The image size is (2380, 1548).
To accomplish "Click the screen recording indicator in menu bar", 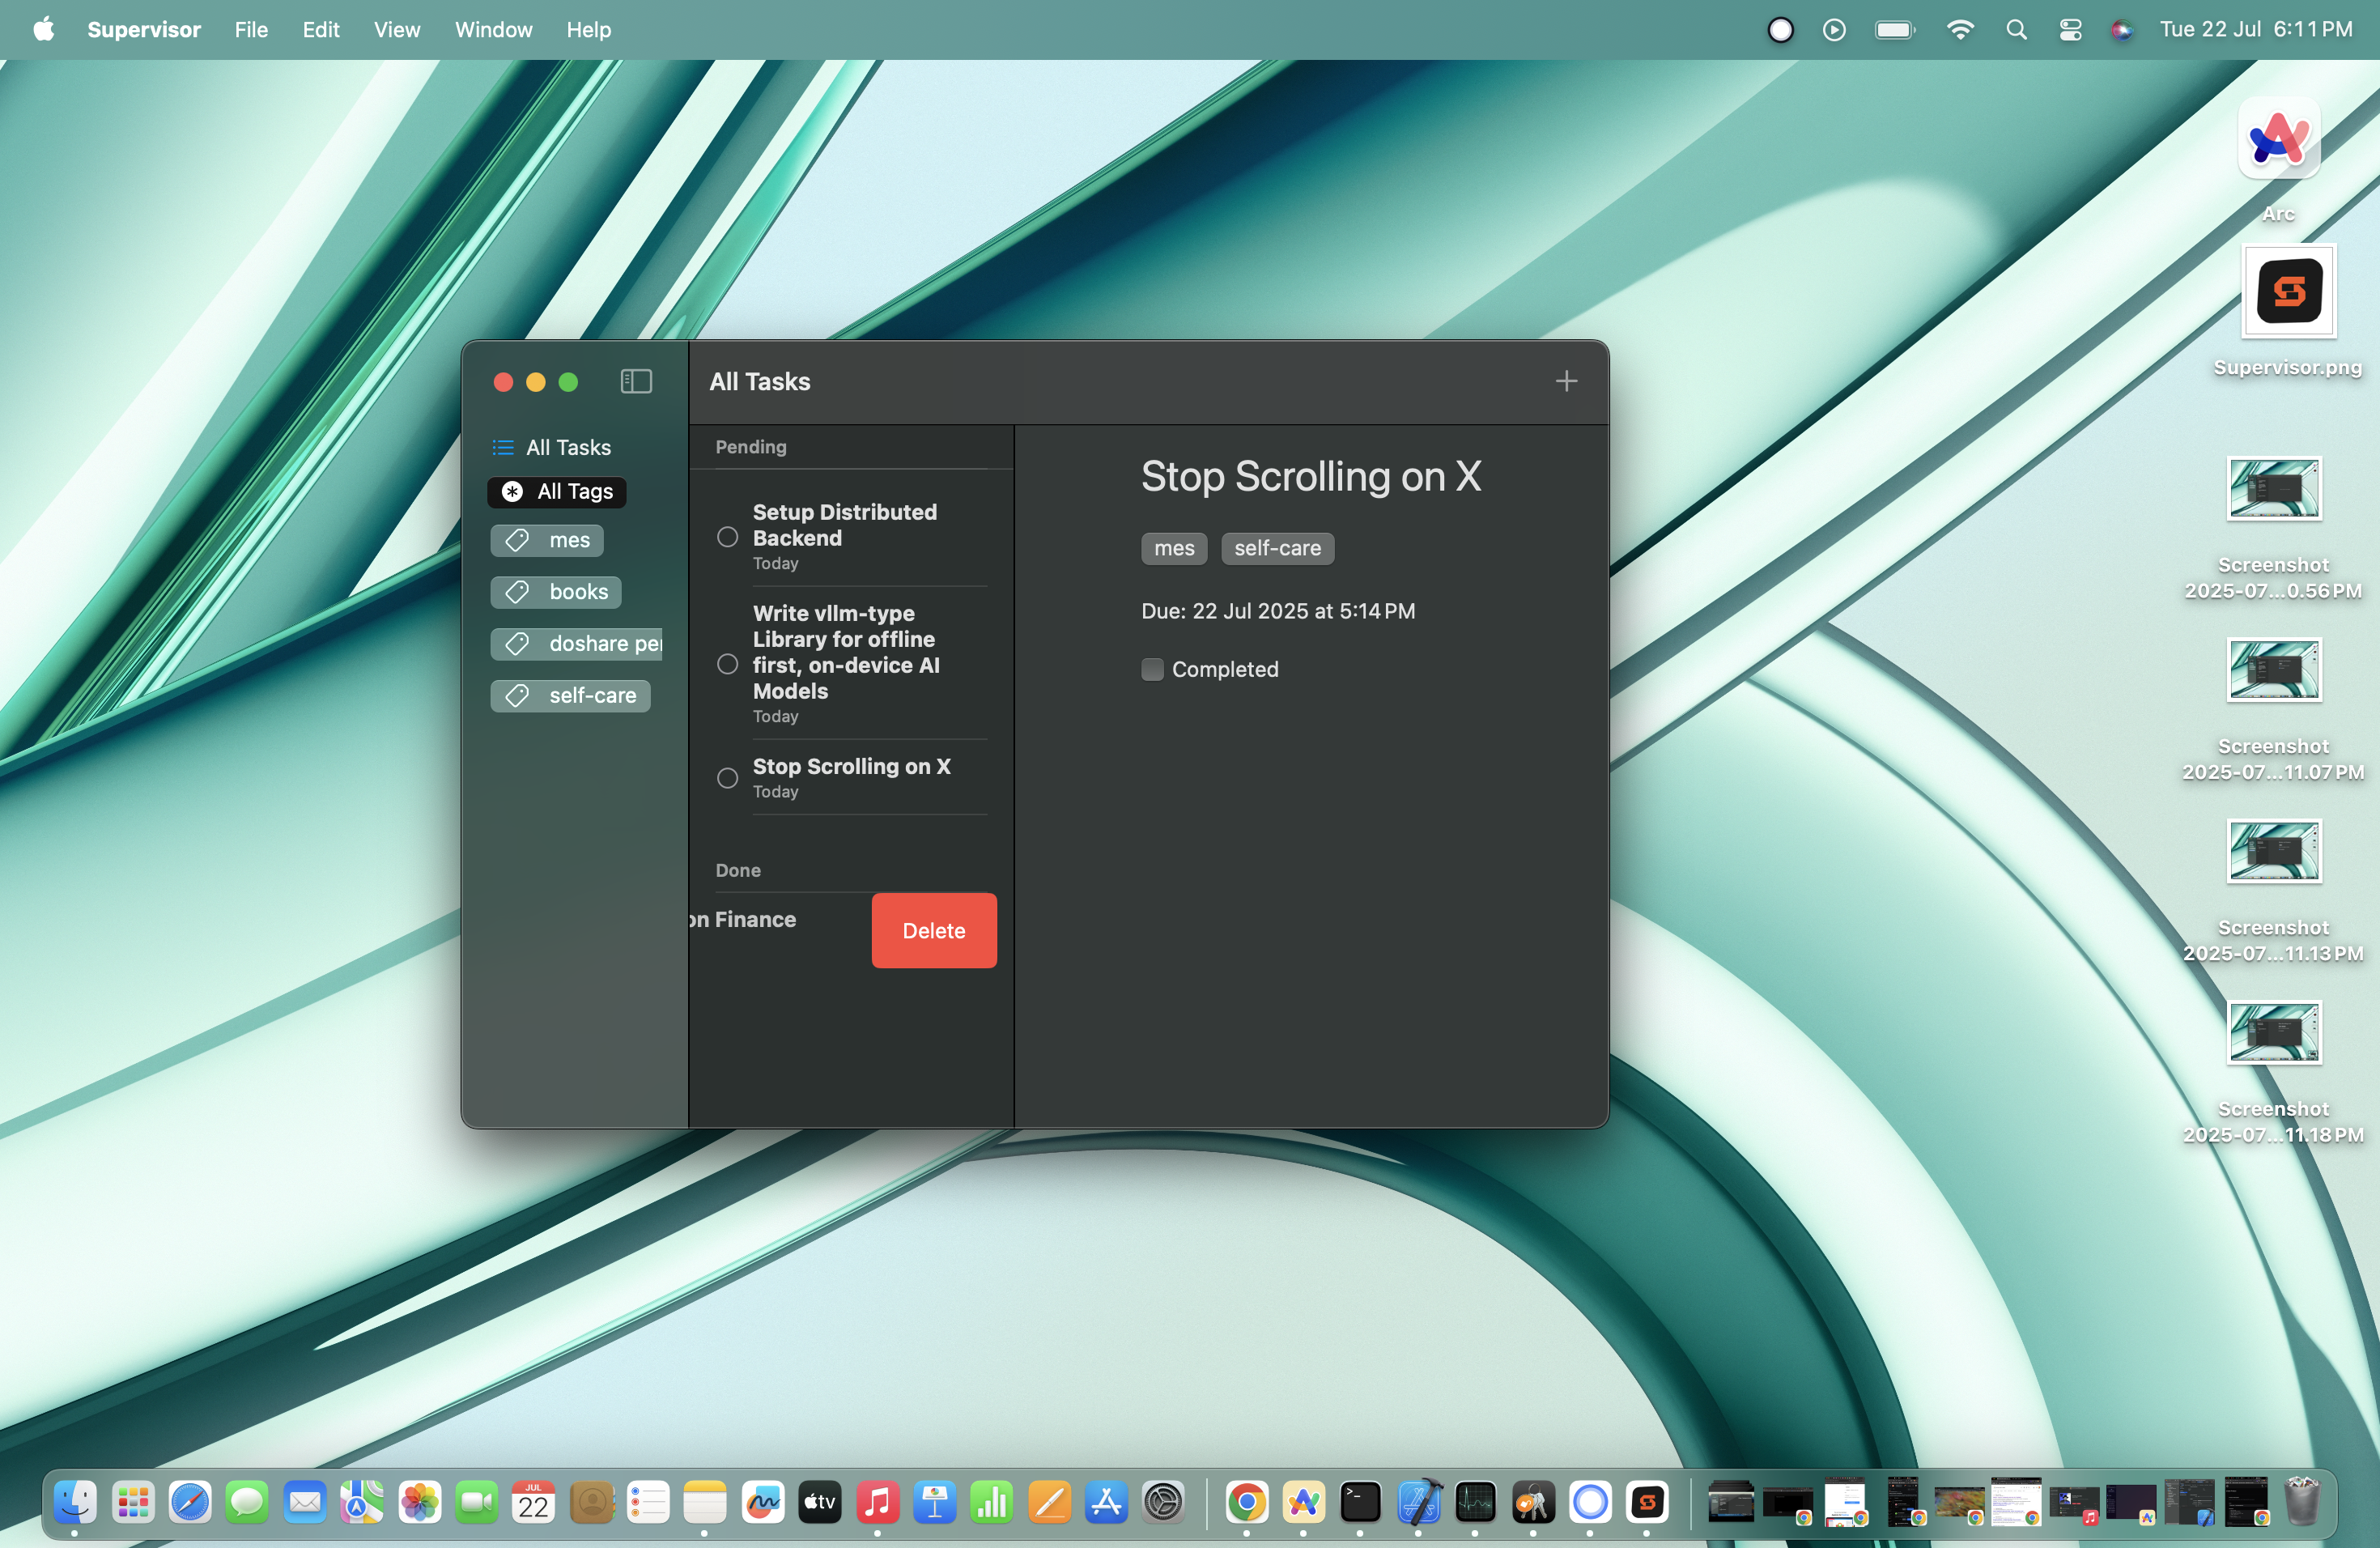I will (1780, 30).
